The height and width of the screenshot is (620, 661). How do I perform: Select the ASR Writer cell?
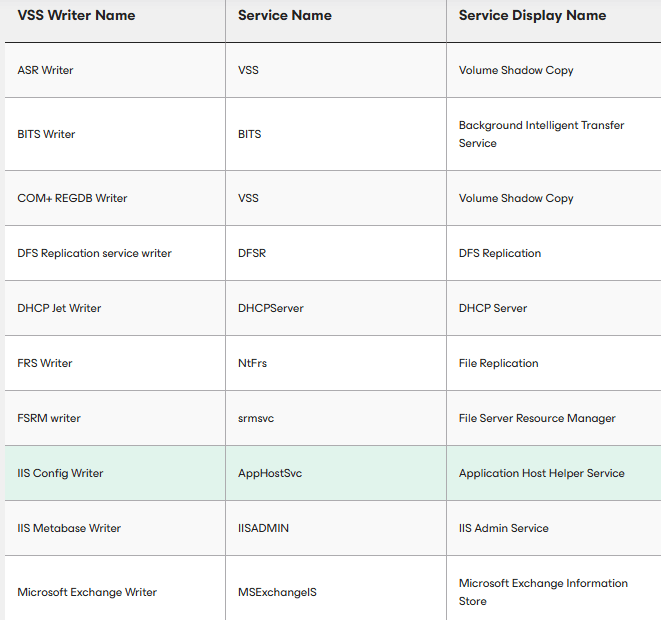[x=115, y=70]
